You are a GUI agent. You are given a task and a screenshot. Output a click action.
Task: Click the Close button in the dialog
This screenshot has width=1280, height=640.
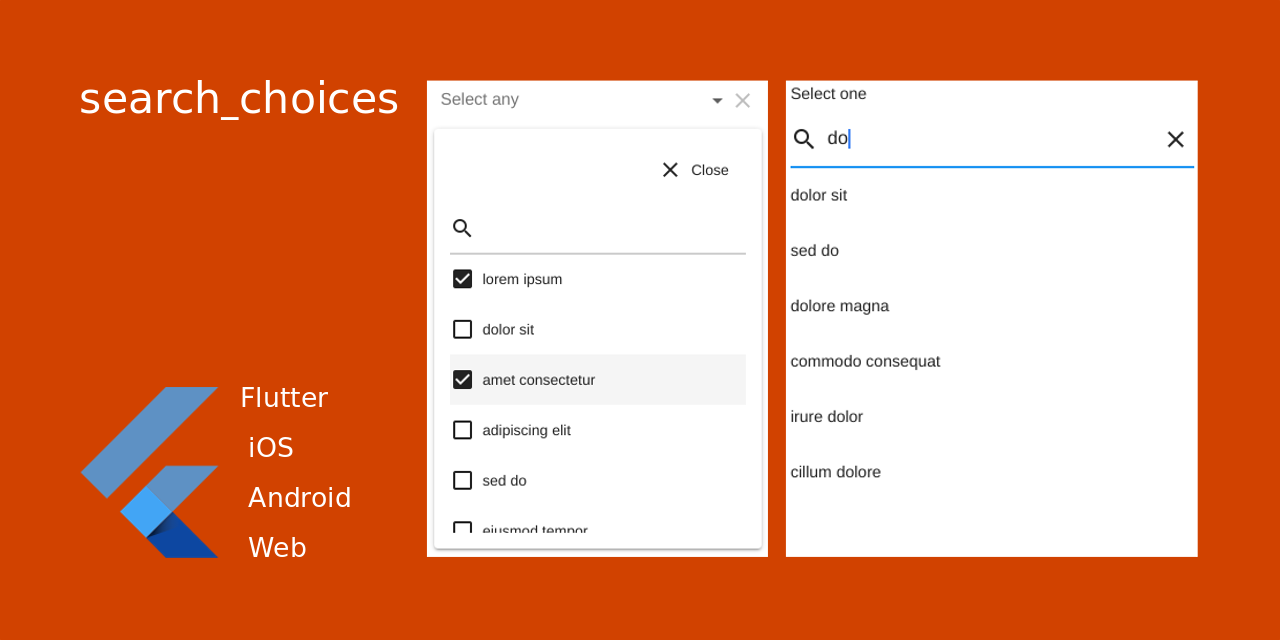(695, 170)
